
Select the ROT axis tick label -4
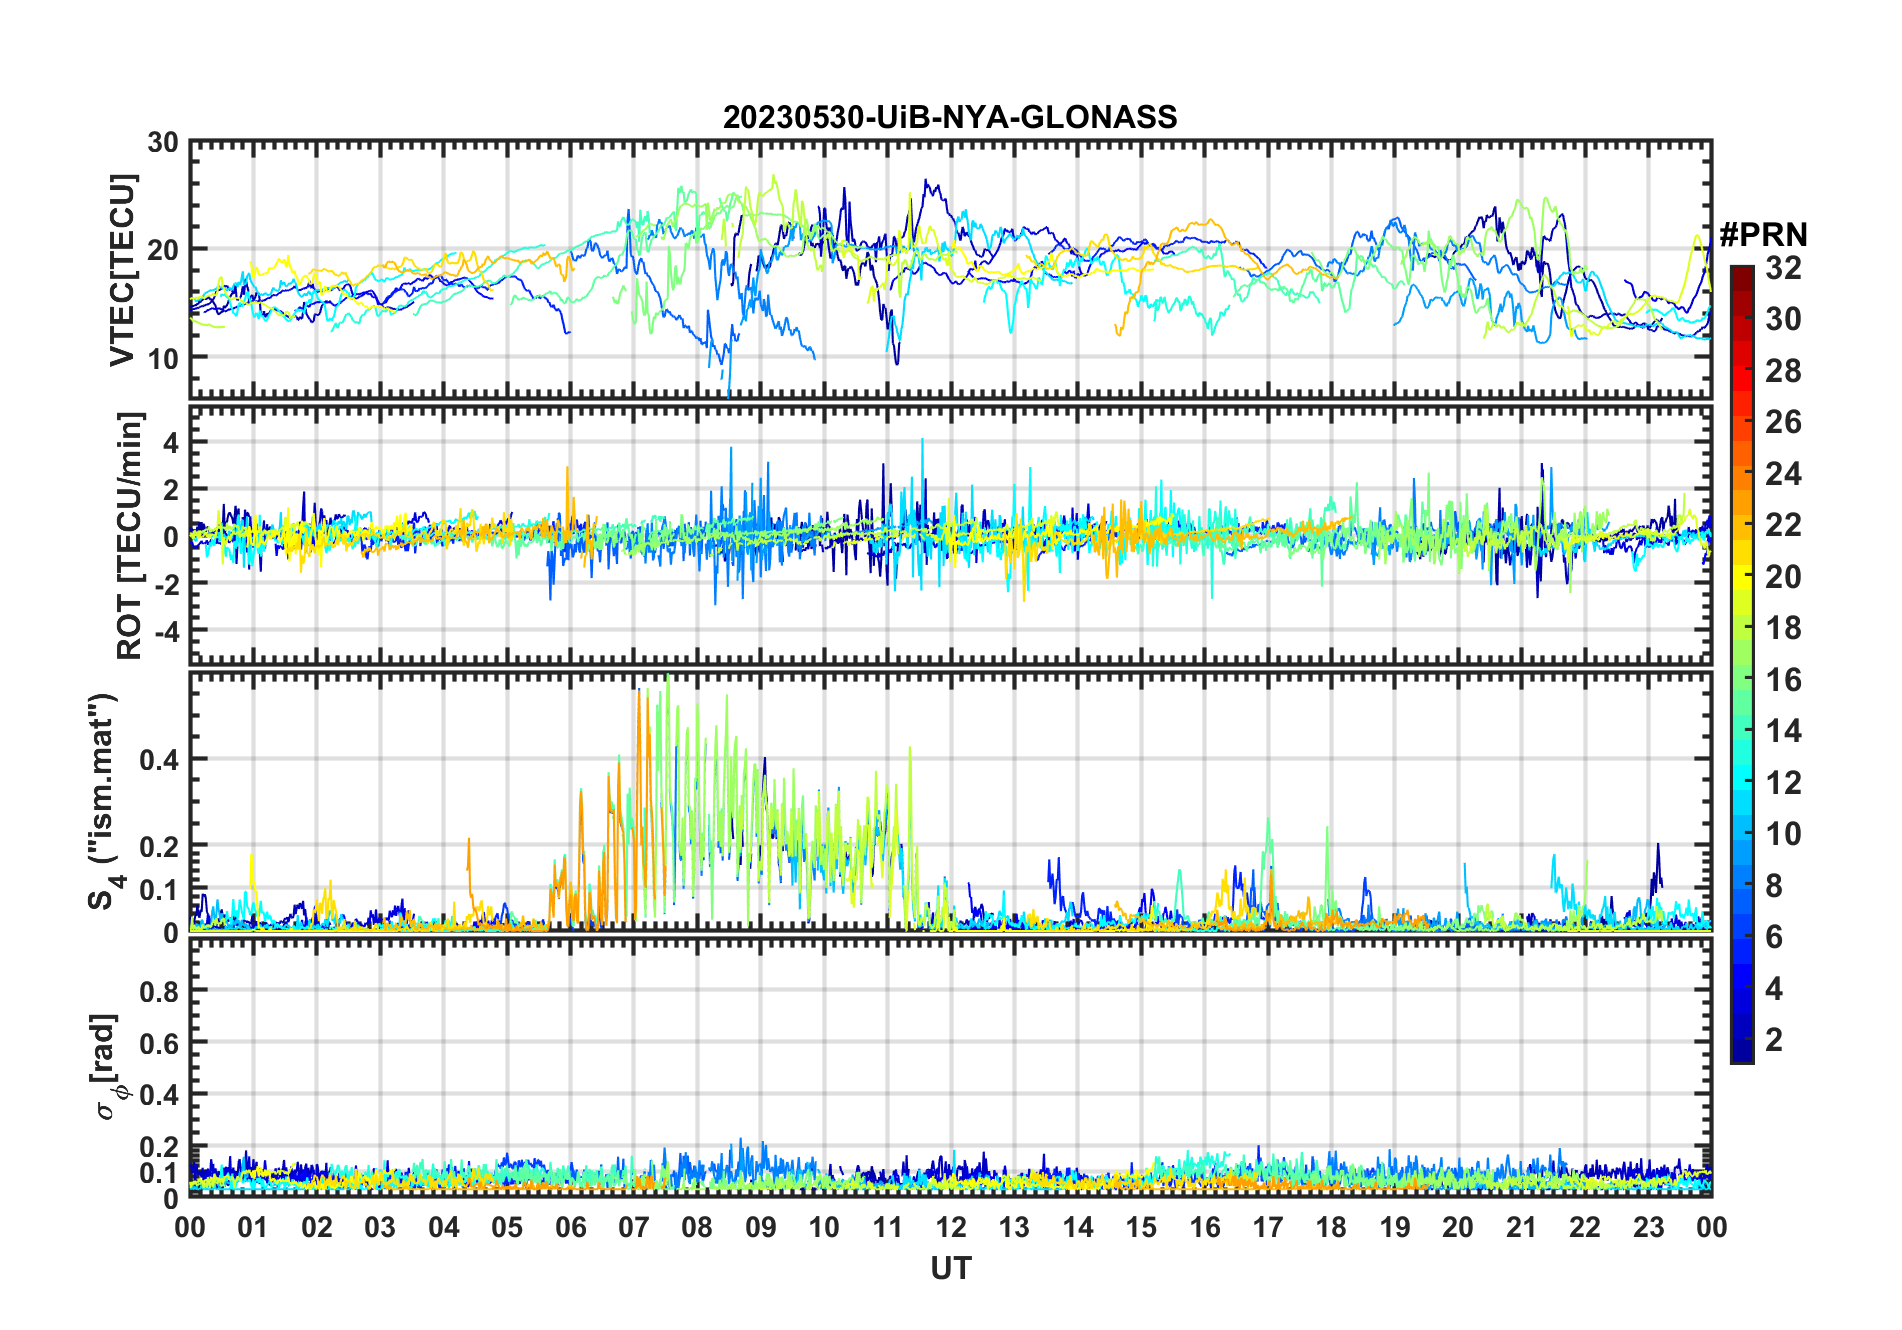point(166,631)
